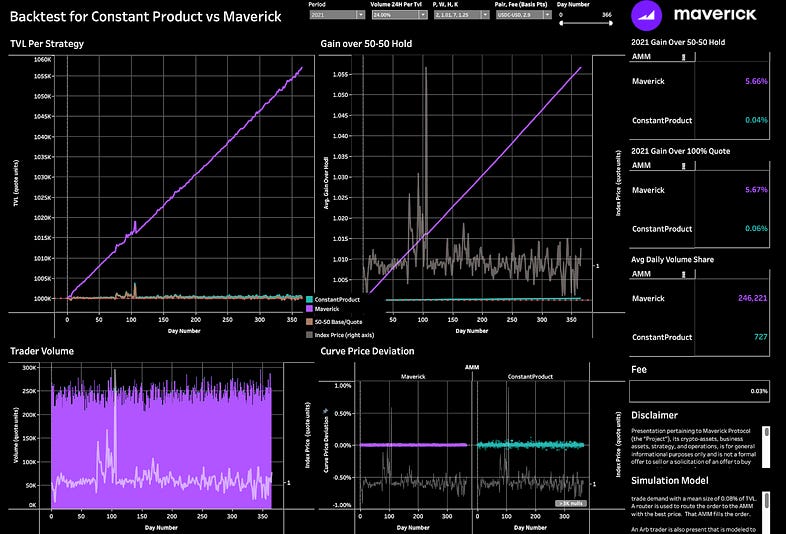786x534 pixels.
Task: Select the ConstantProduct 0.04% value
Action: (x=756, y=120)
